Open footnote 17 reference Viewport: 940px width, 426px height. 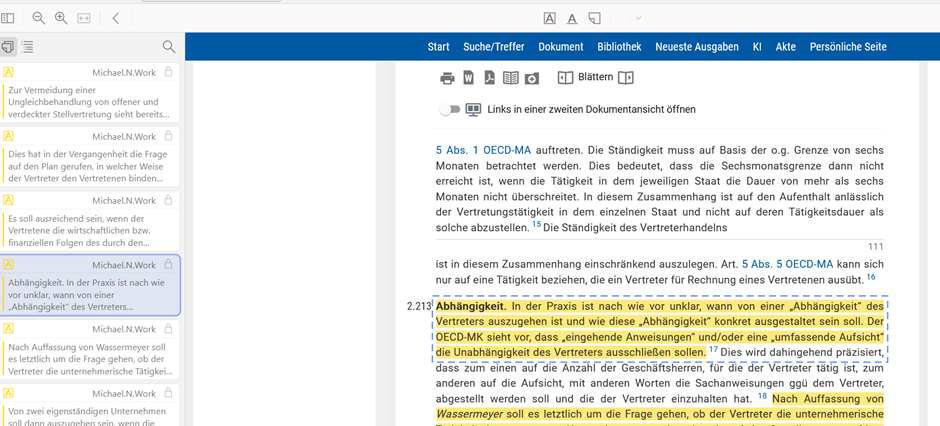coord(713,349)
